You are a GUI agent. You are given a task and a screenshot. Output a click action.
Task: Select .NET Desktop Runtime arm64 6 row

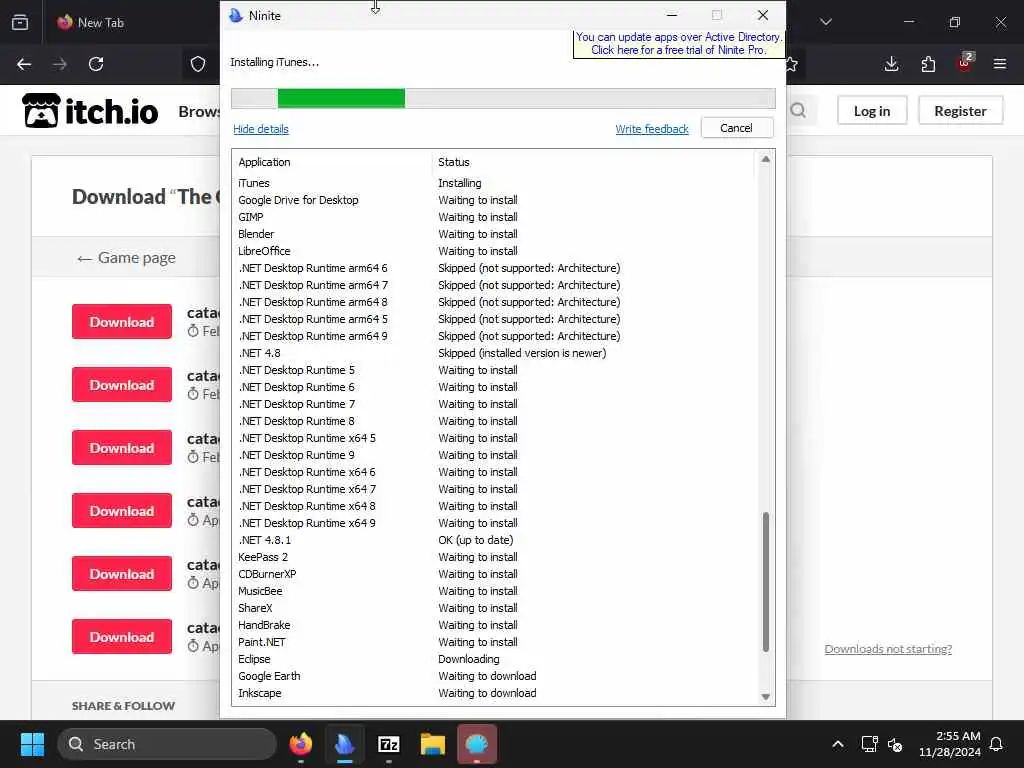click(x=494, y=268)
